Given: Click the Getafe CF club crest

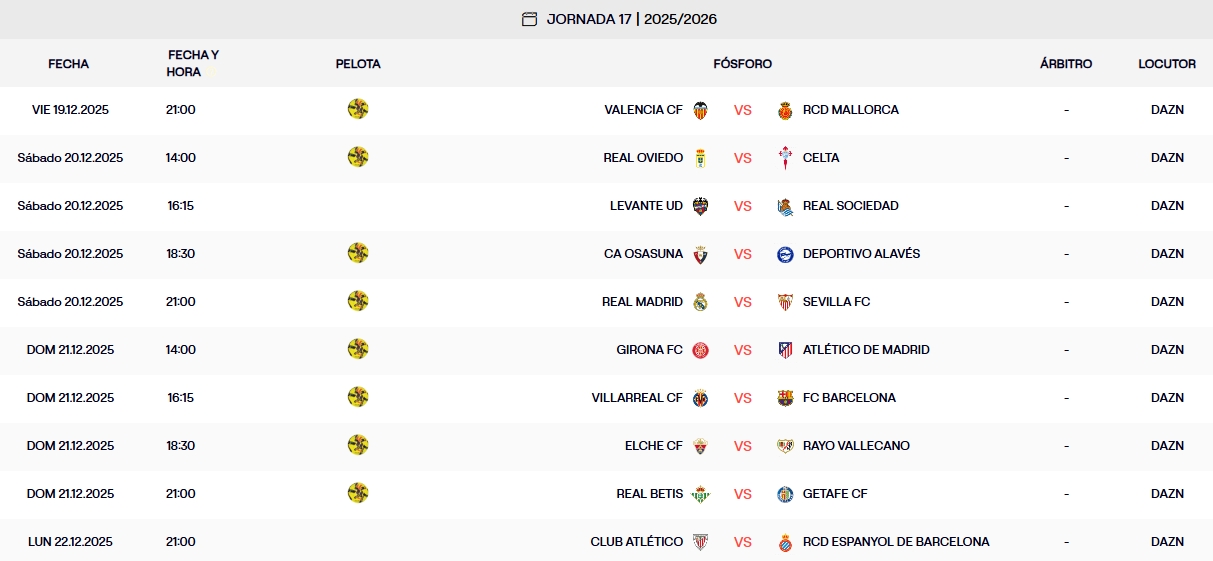Looking at the screenshot, I should 785,494.
